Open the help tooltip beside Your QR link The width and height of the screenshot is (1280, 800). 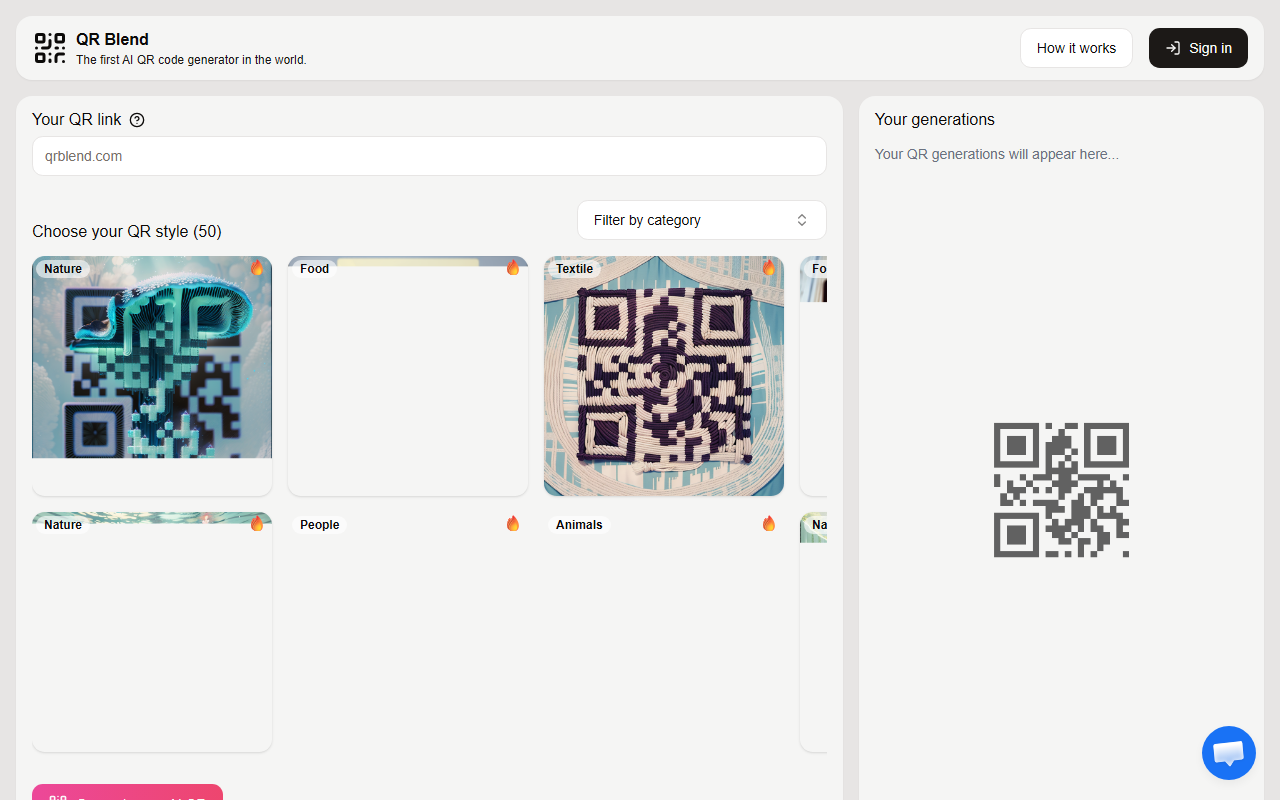(x=137, y=120)
